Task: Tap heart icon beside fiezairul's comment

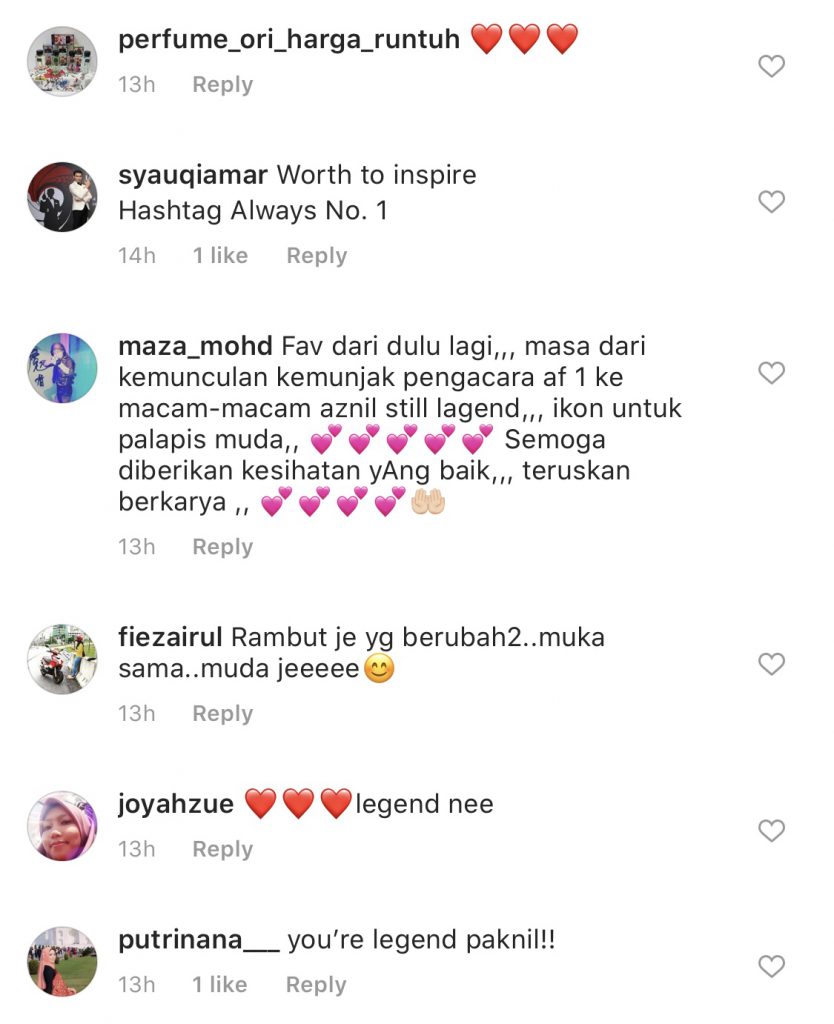Action: click(771, 664)
